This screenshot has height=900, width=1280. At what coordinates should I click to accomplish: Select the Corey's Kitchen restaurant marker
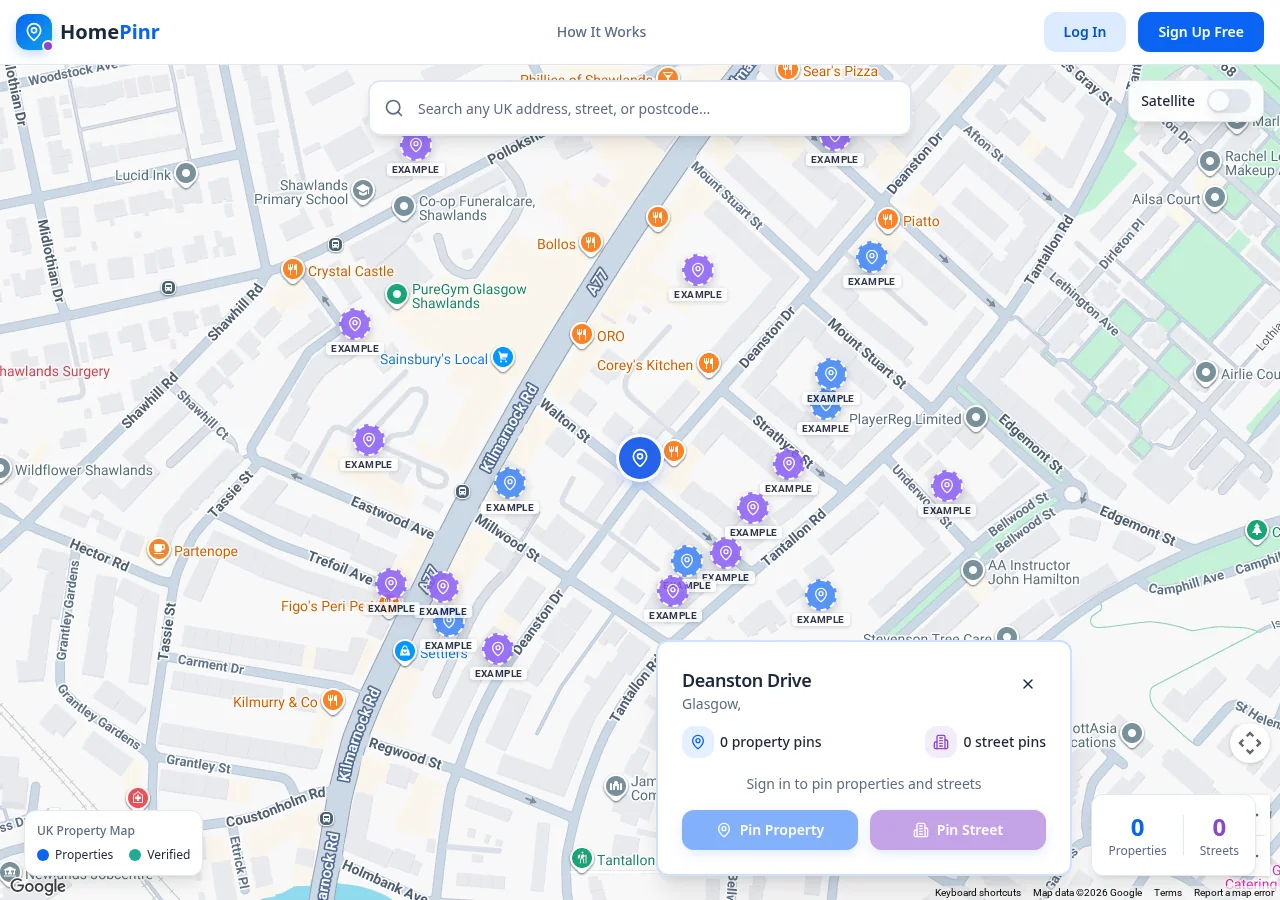[x=709, y=363]
